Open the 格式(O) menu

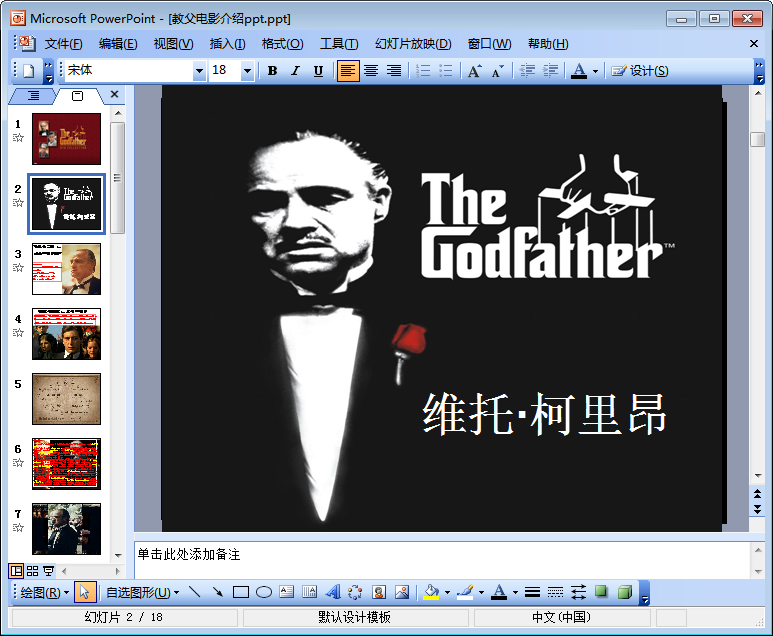point(282,44)
